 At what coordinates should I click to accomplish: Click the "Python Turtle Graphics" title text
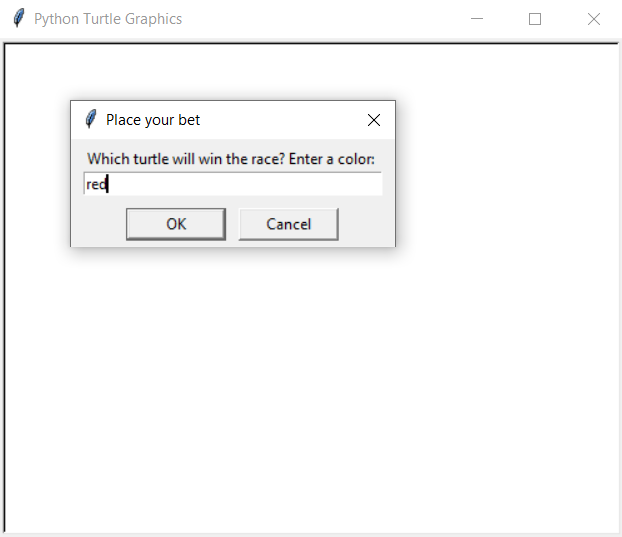[108, 19]
